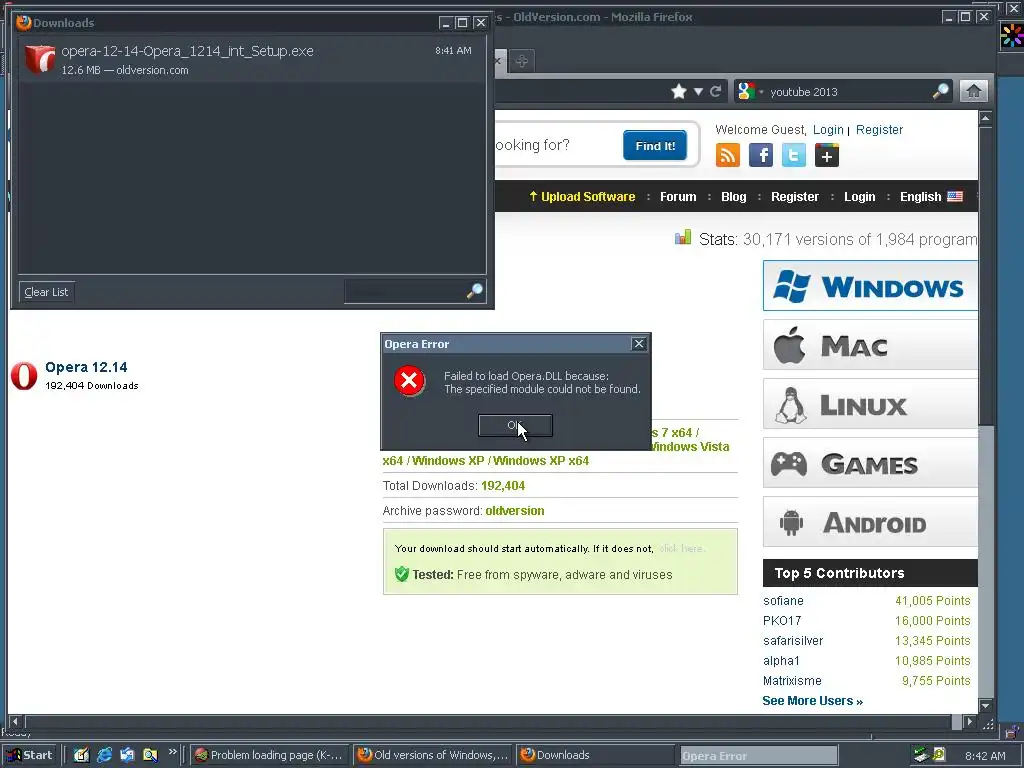
Task: Select the Linux category banner
Action: 871,404
